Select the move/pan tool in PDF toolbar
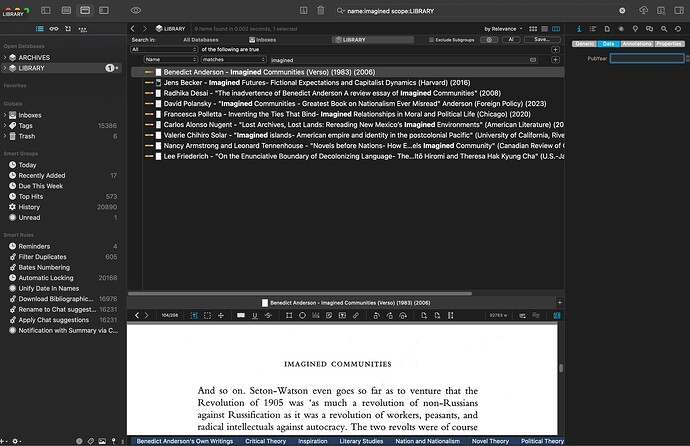 (x=221, y=315)
